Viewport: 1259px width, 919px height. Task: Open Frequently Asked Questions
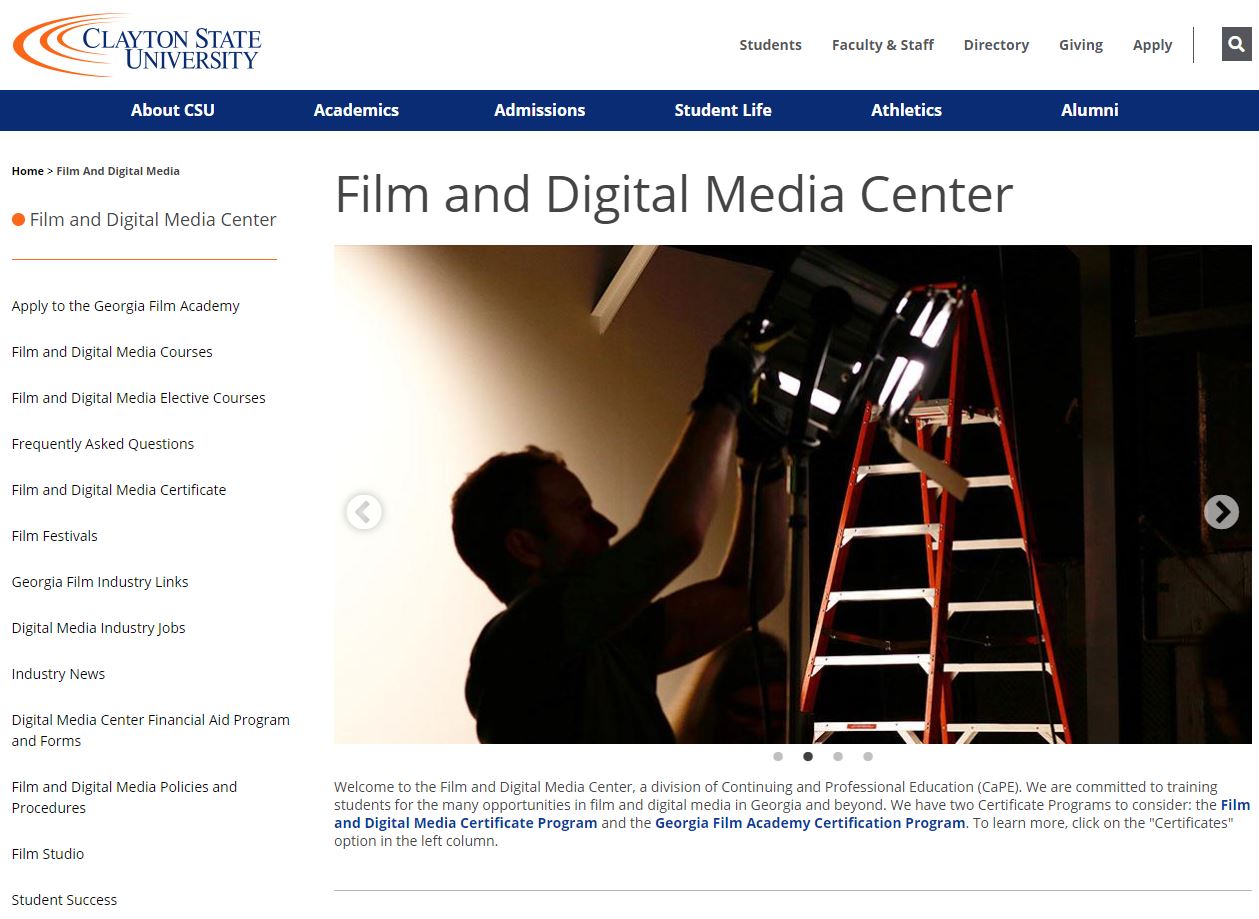[103, 444]
